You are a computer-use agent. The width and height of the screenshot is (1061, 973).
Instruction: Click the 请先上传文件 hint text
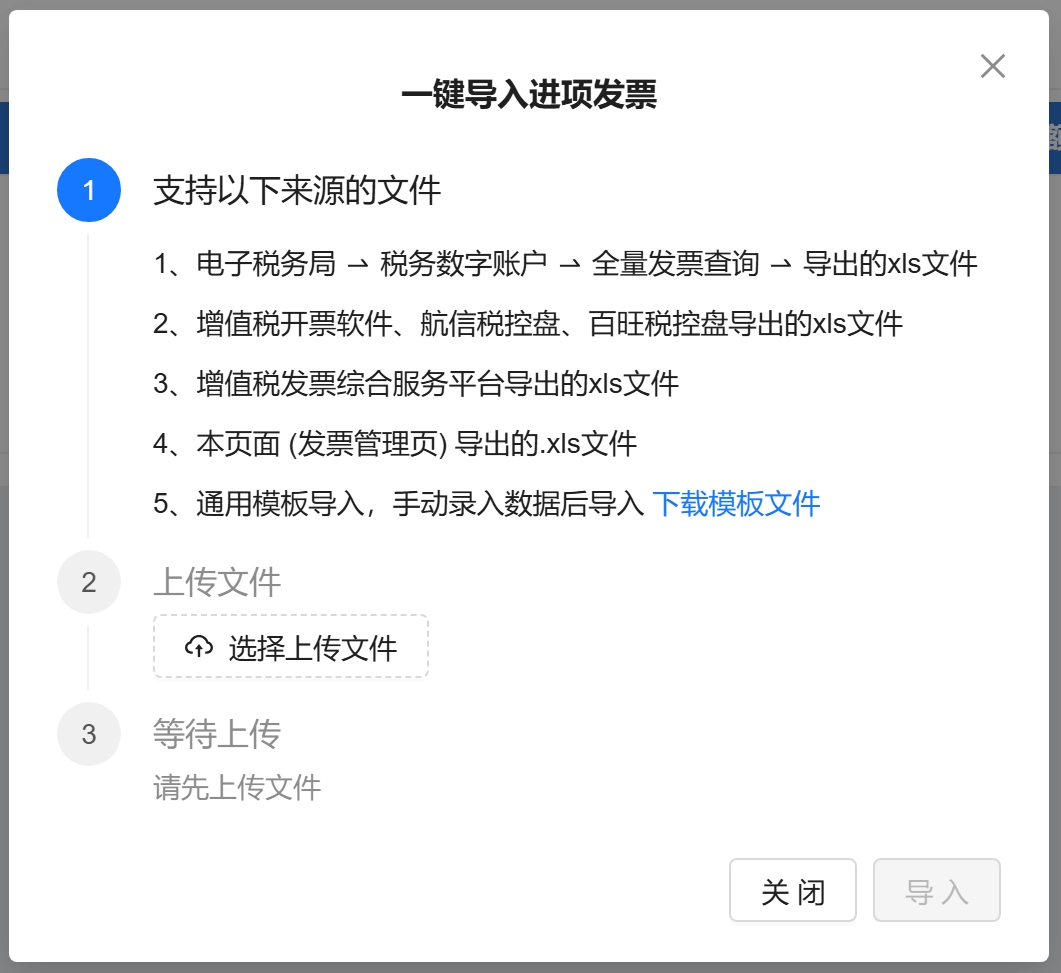pyautogui.click(x=237, y=788)
